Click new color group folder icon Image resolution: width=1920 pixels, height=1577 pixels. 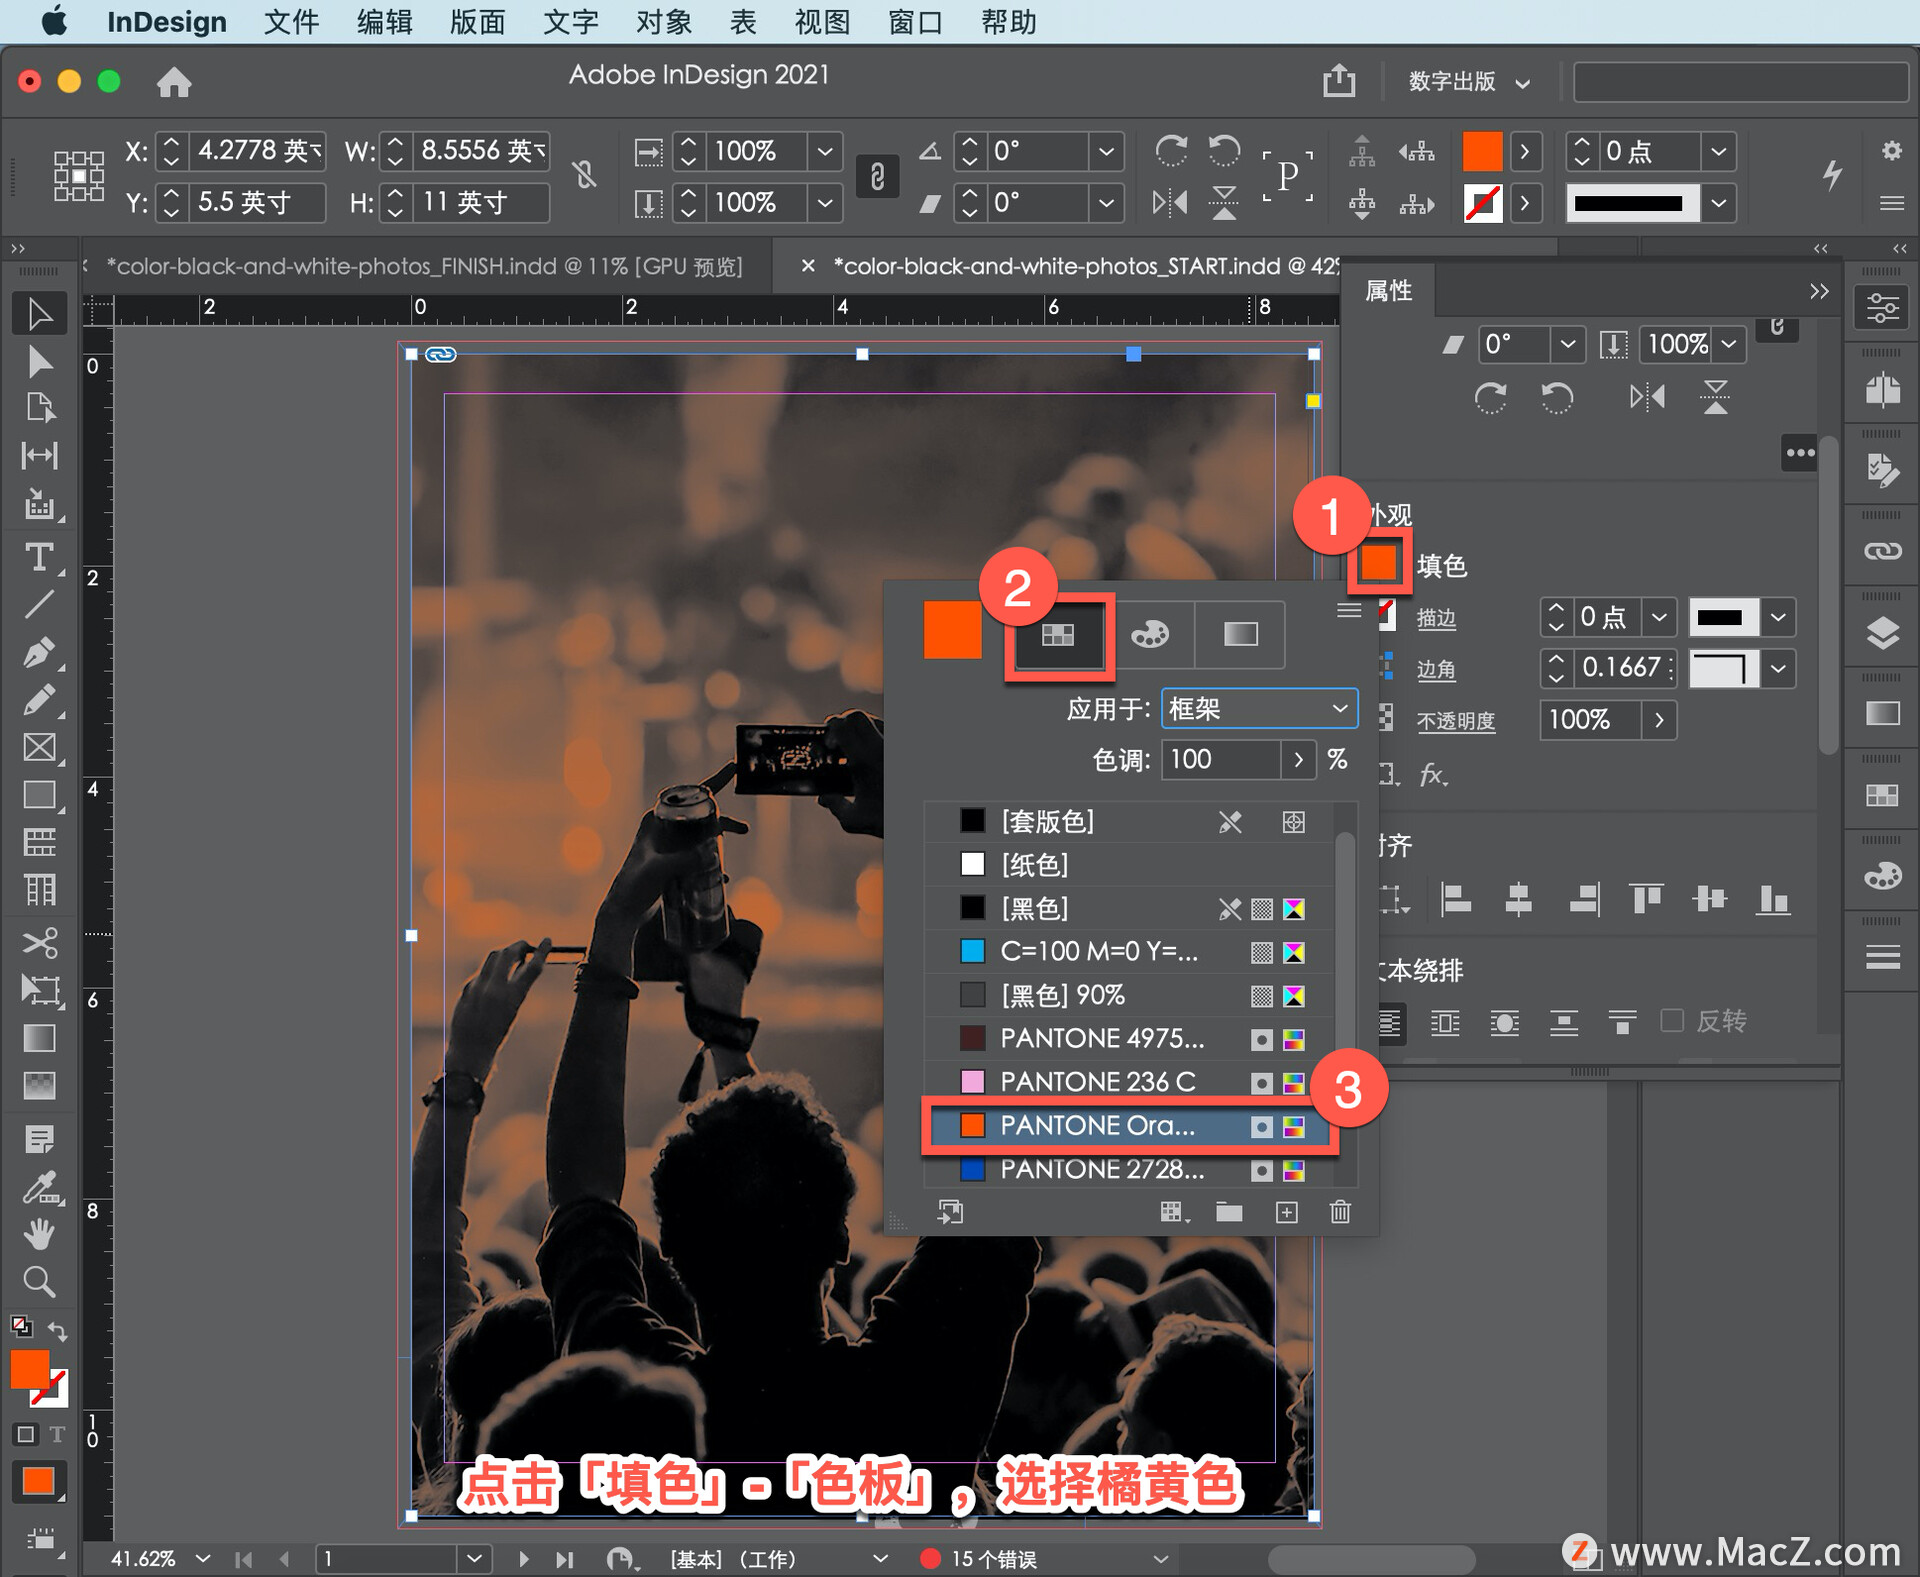tap(1229, 1212)
